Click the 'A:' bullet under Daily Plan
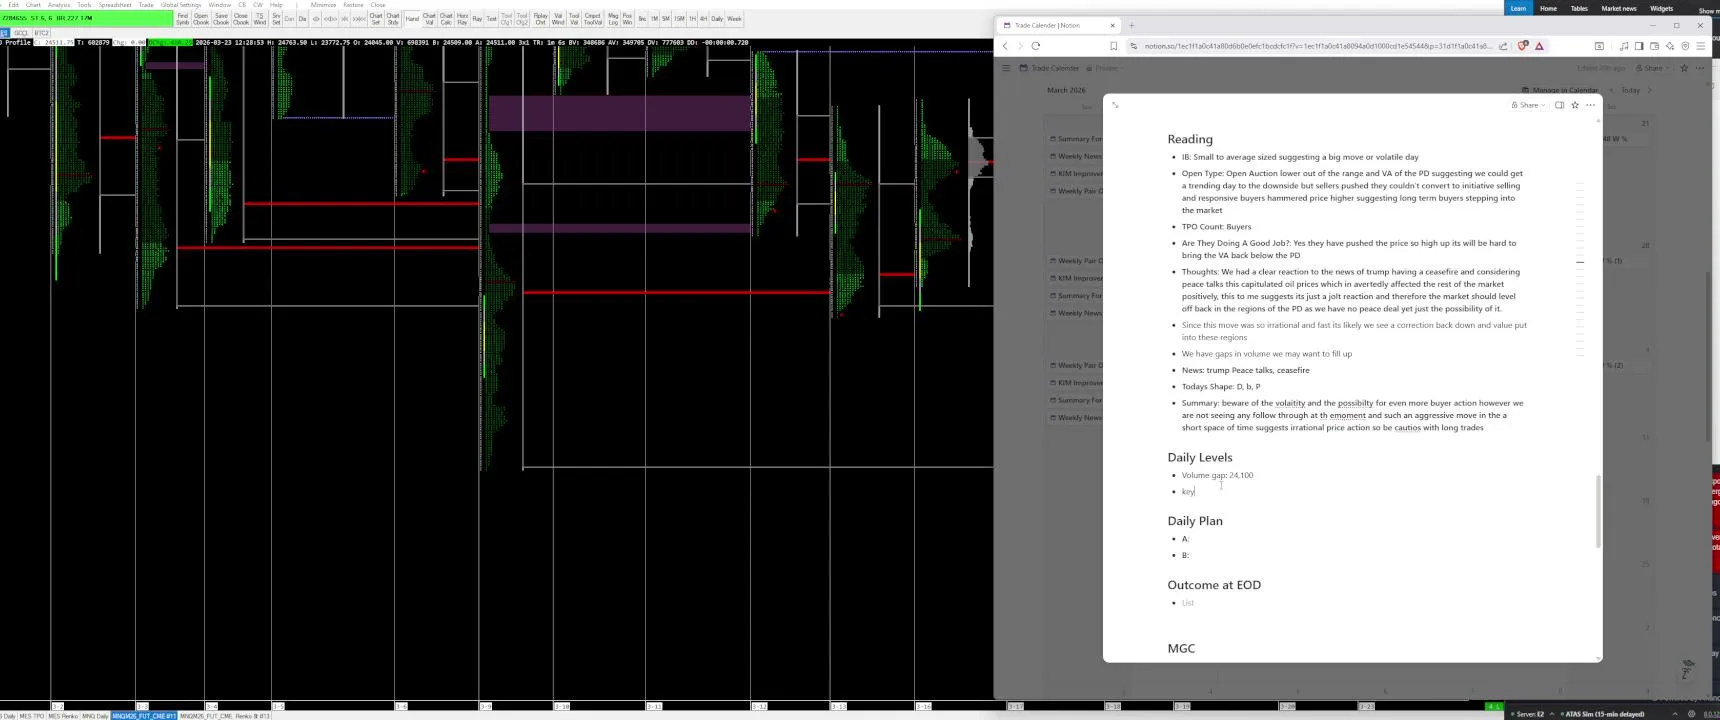 pos(1185,539)
